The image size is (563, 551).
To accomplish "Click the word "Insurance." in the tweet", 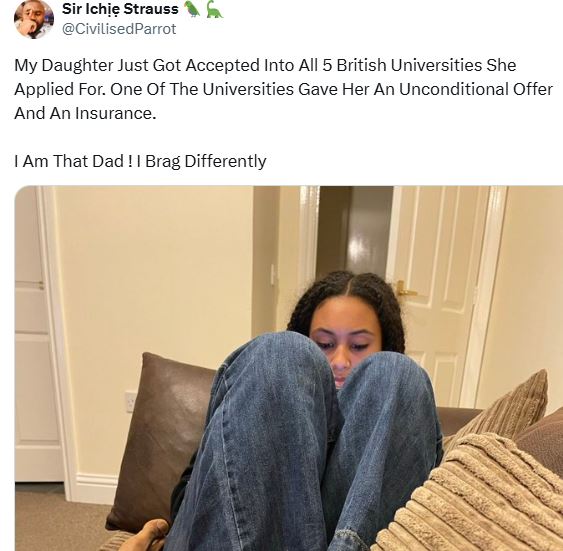I will (x=116, y=113).
